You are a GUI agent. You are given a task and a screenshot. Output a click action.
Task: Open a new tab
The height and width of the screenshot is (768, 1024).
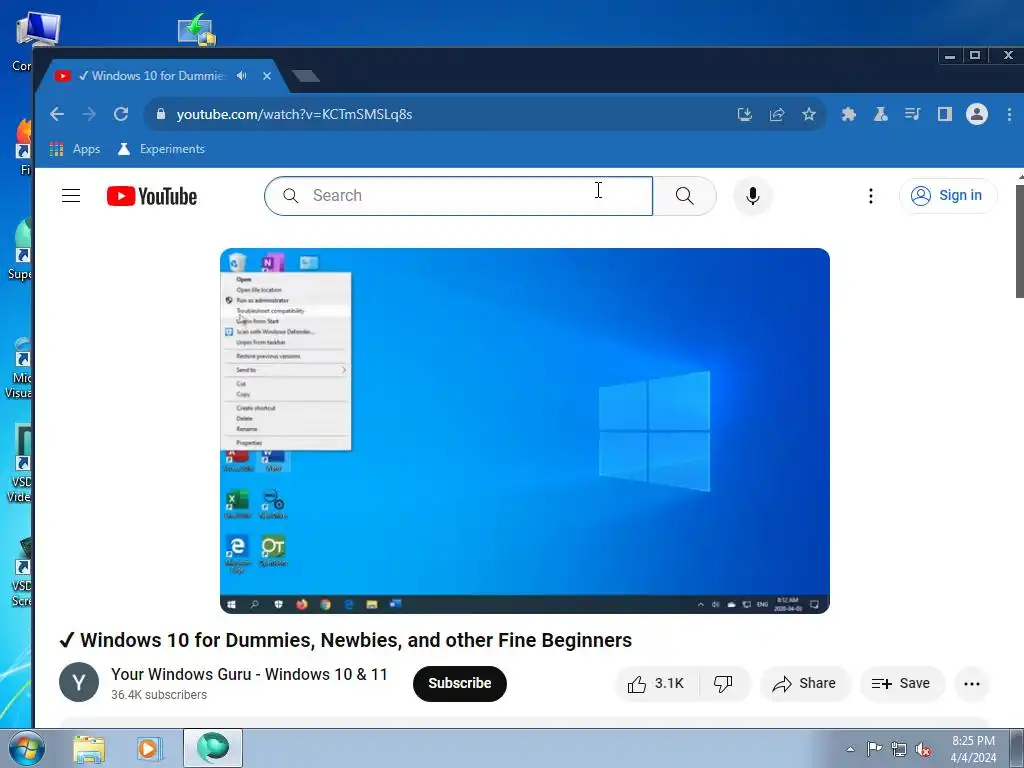pyautogui.click(x=306, y=76)
